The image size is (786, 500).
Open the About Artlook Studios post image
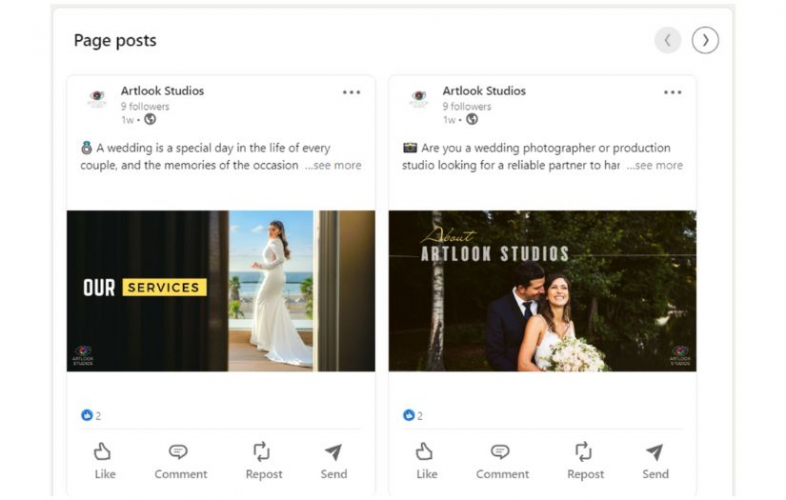(542, 291)
